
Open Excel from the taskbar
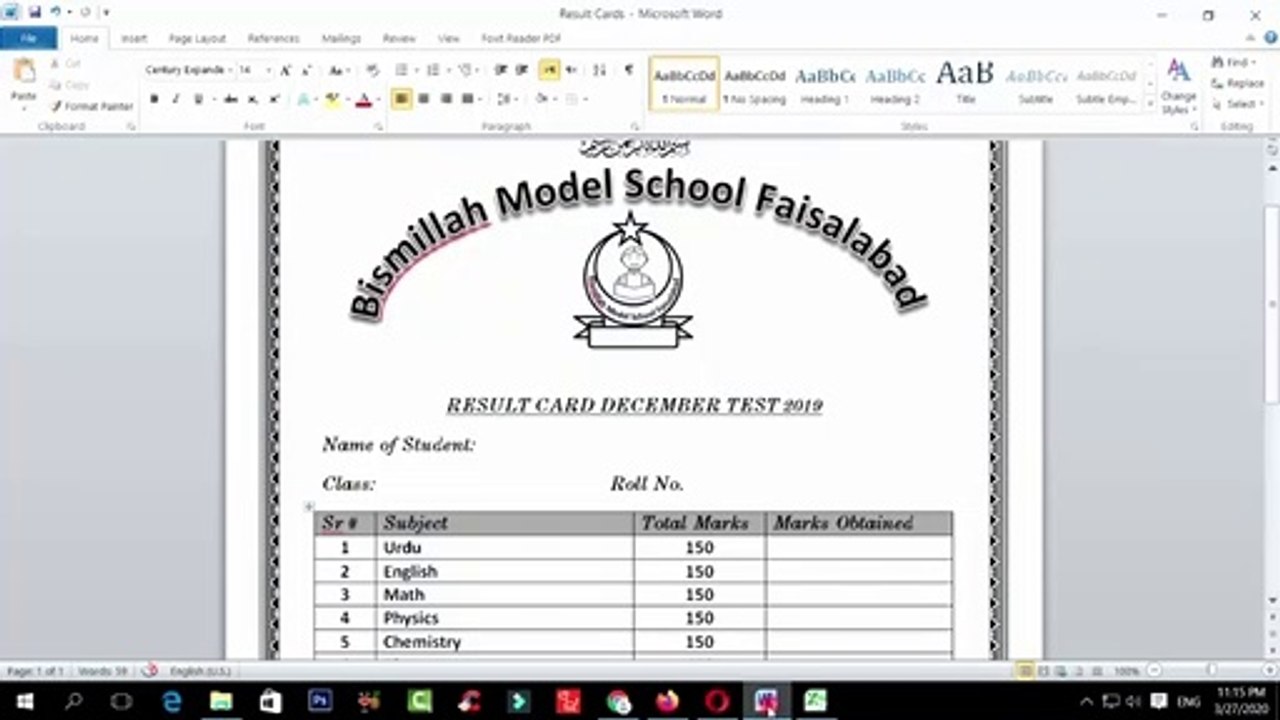click(815, 701)
